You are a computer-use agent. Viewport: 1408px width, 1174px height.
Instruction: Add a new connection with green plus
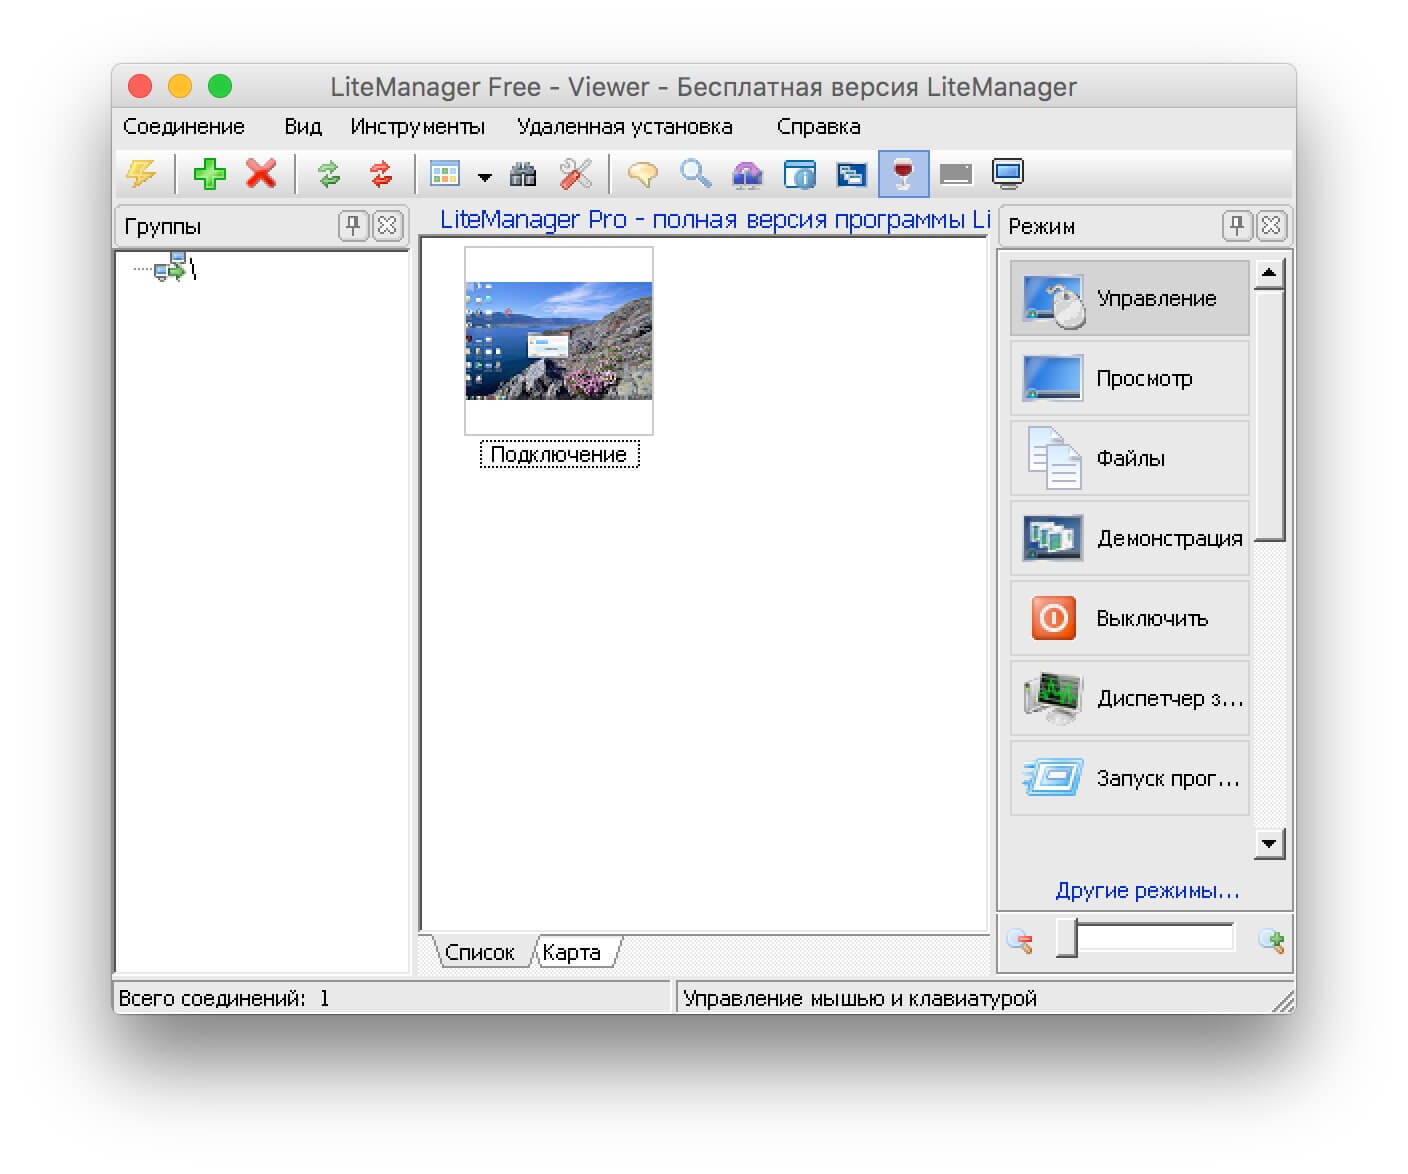(x=209, y=174)
